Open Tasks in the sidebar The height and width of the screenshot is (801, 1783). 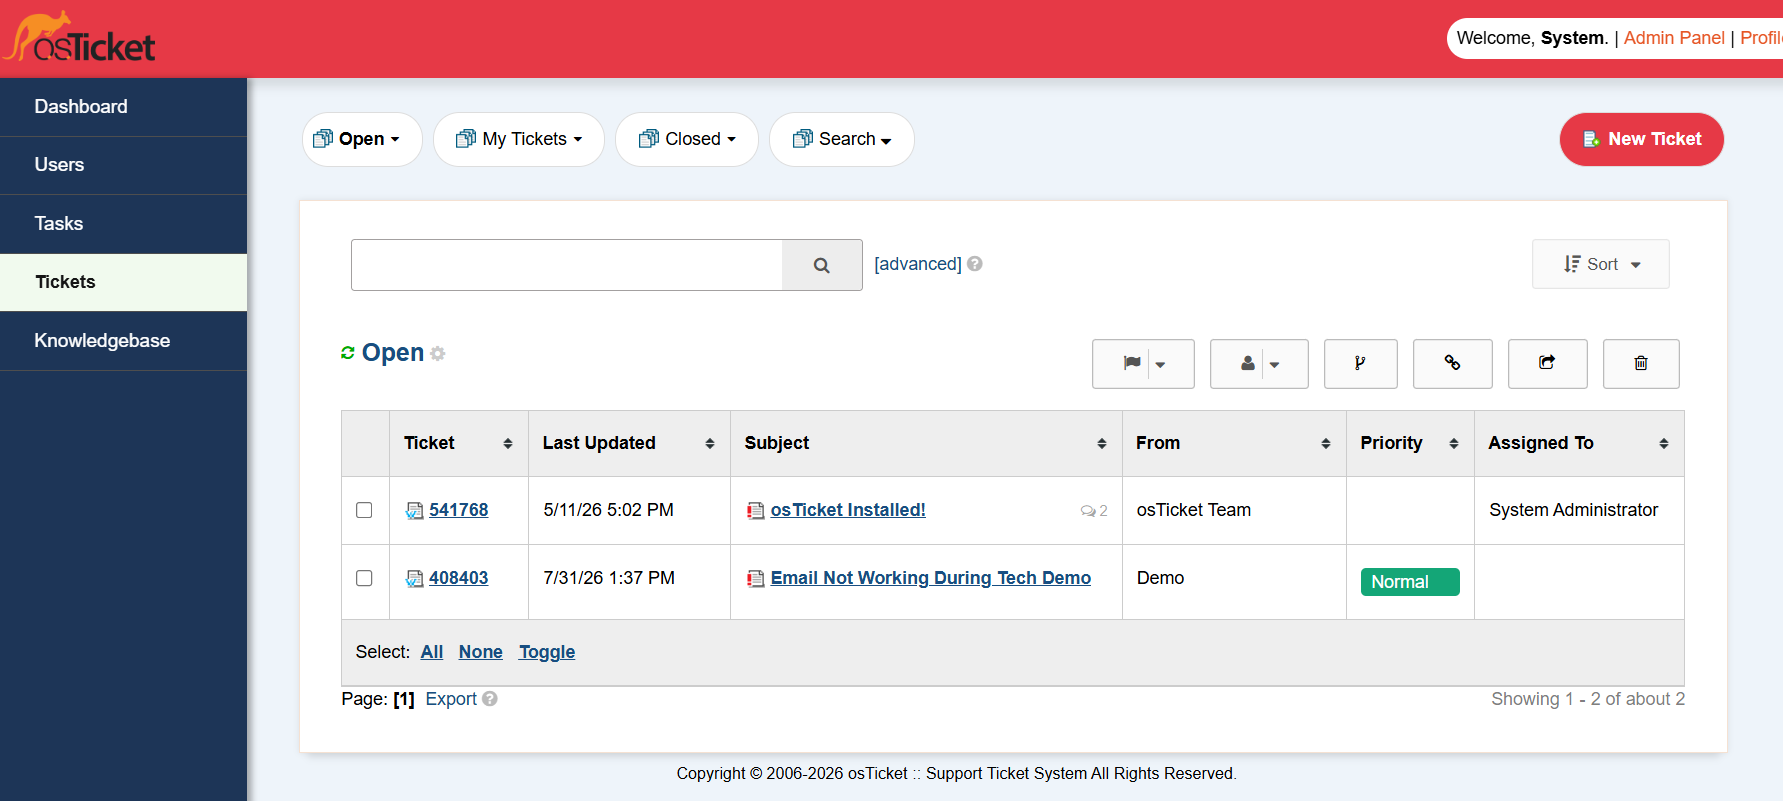(x=123, y=224)
